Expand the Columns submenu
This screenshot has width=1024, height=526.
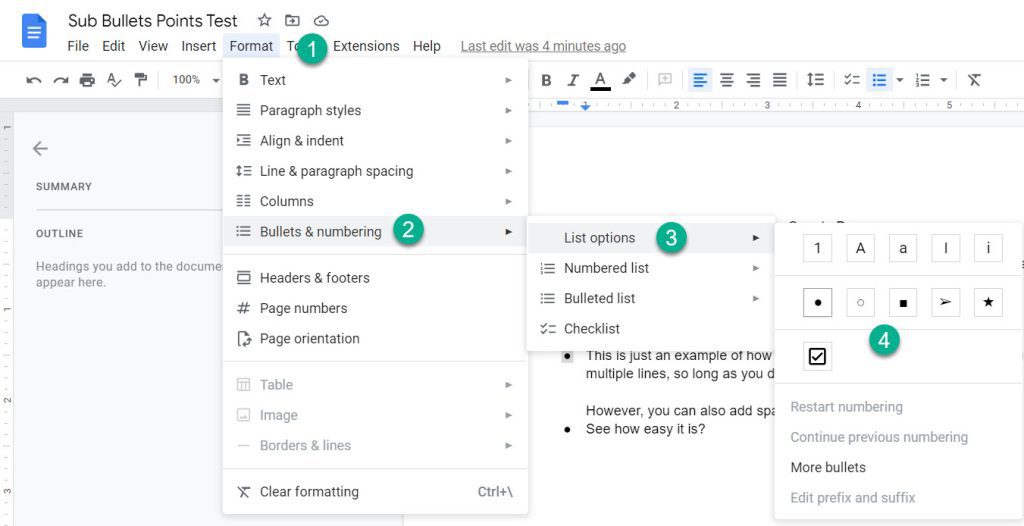pos(376,201)
